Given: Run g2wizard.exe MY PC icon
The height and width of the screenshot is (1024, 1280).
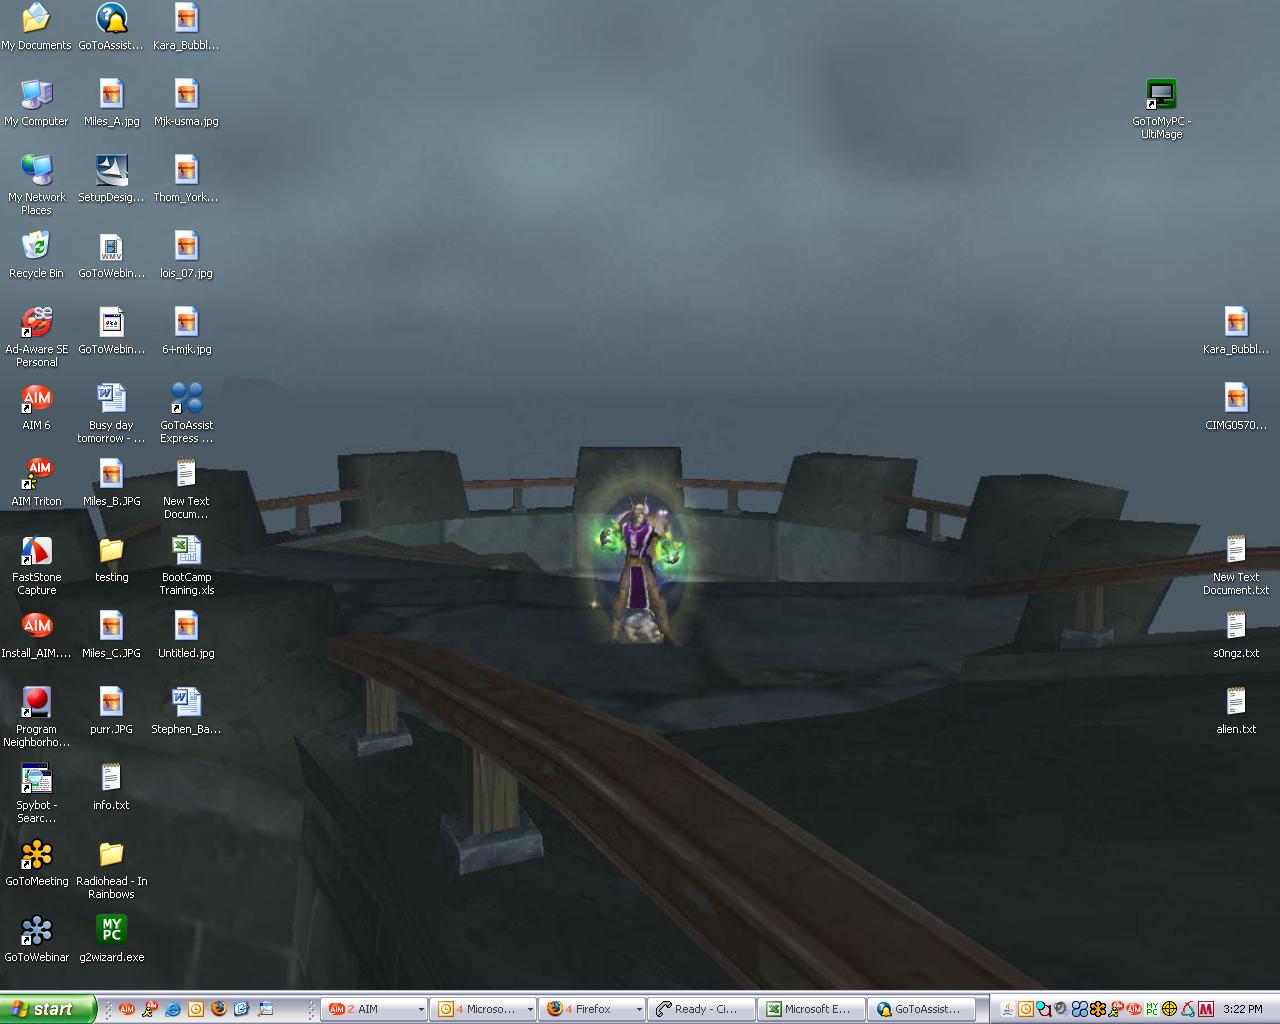Looking at the screenshot, I should click(x=111, y=939).
